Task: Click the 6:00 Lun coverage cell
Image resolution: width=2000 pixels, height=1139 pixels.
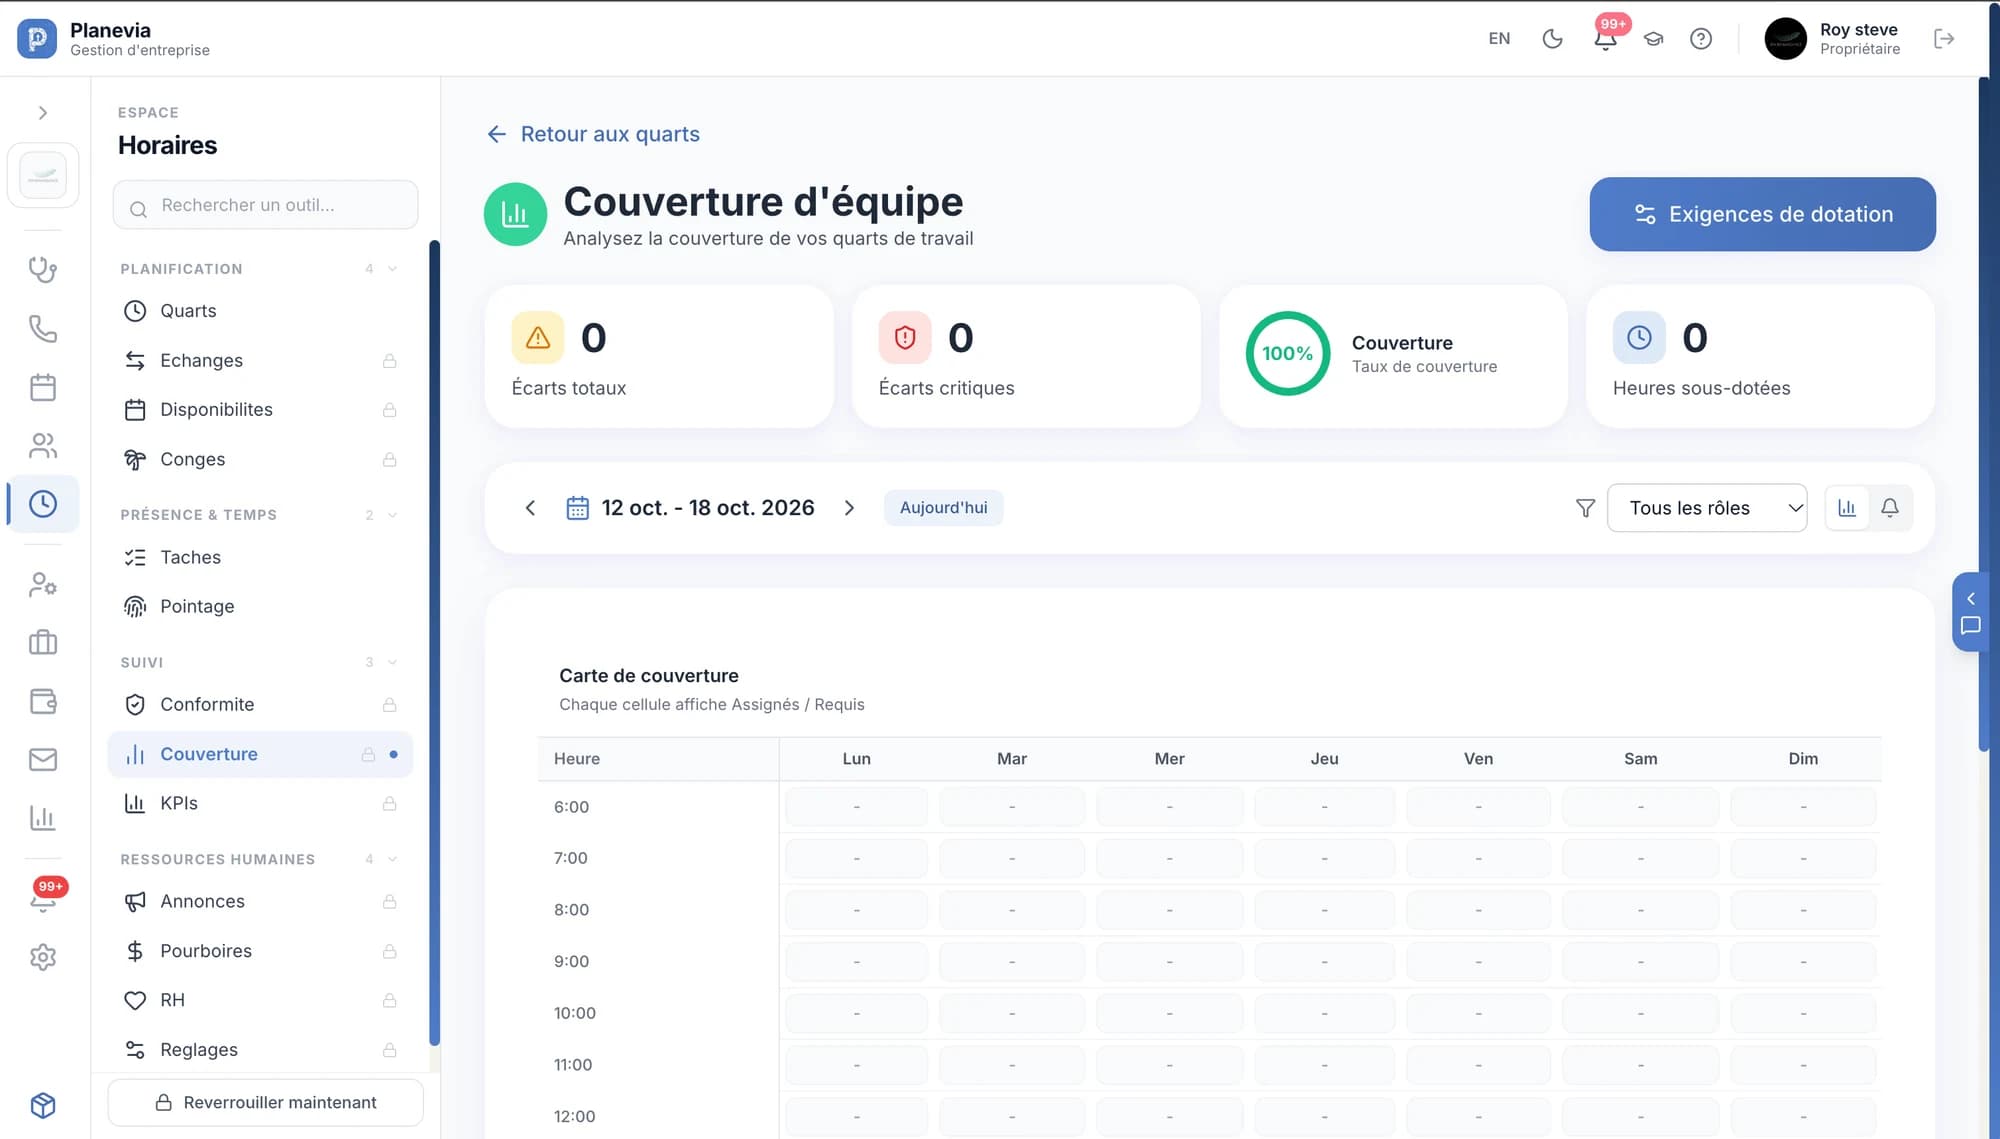Action: click(x=856, y=807)
